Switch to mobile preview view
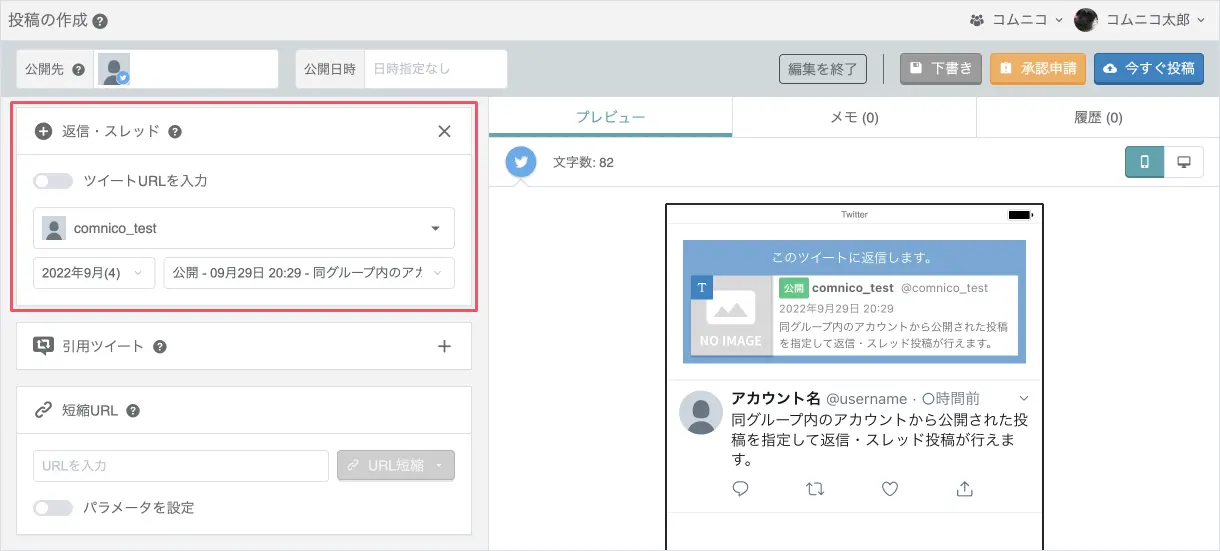 1145,162
